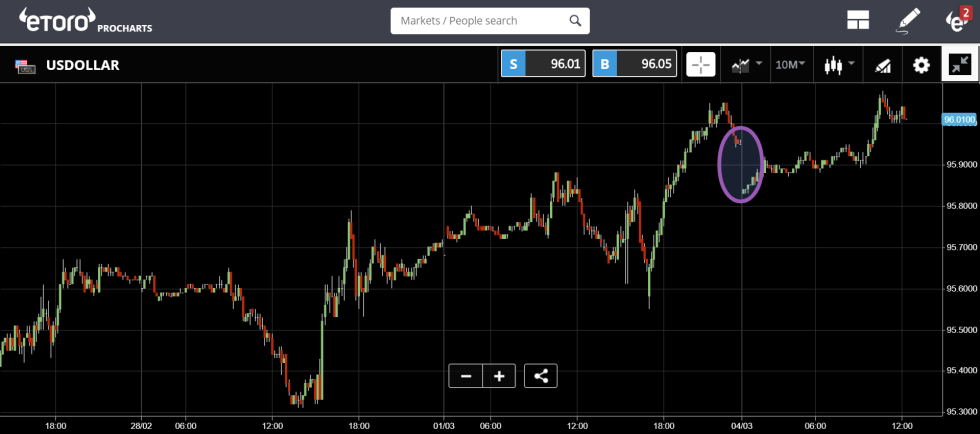Open the 10M timeframe dropdown
This screenshot has height=434, width=980.
[x=790, y=65]
